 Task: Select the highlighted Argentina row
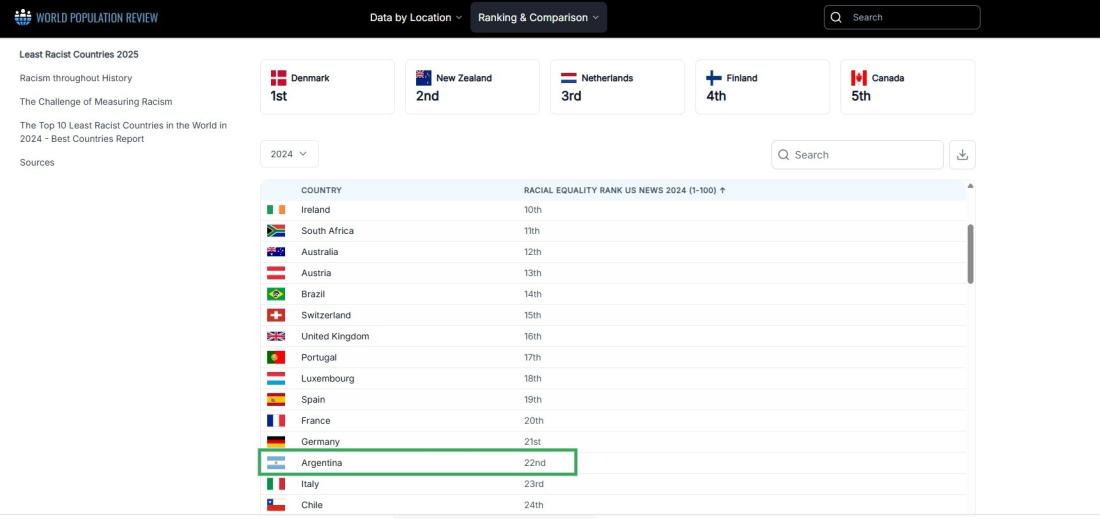point(418,463)
